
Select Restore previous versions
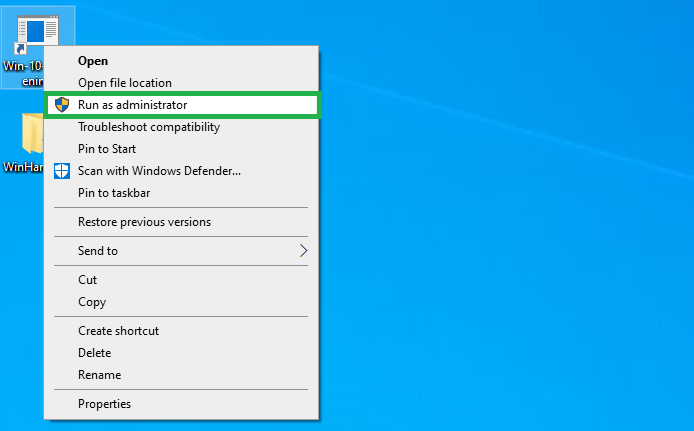click(181, 222)
